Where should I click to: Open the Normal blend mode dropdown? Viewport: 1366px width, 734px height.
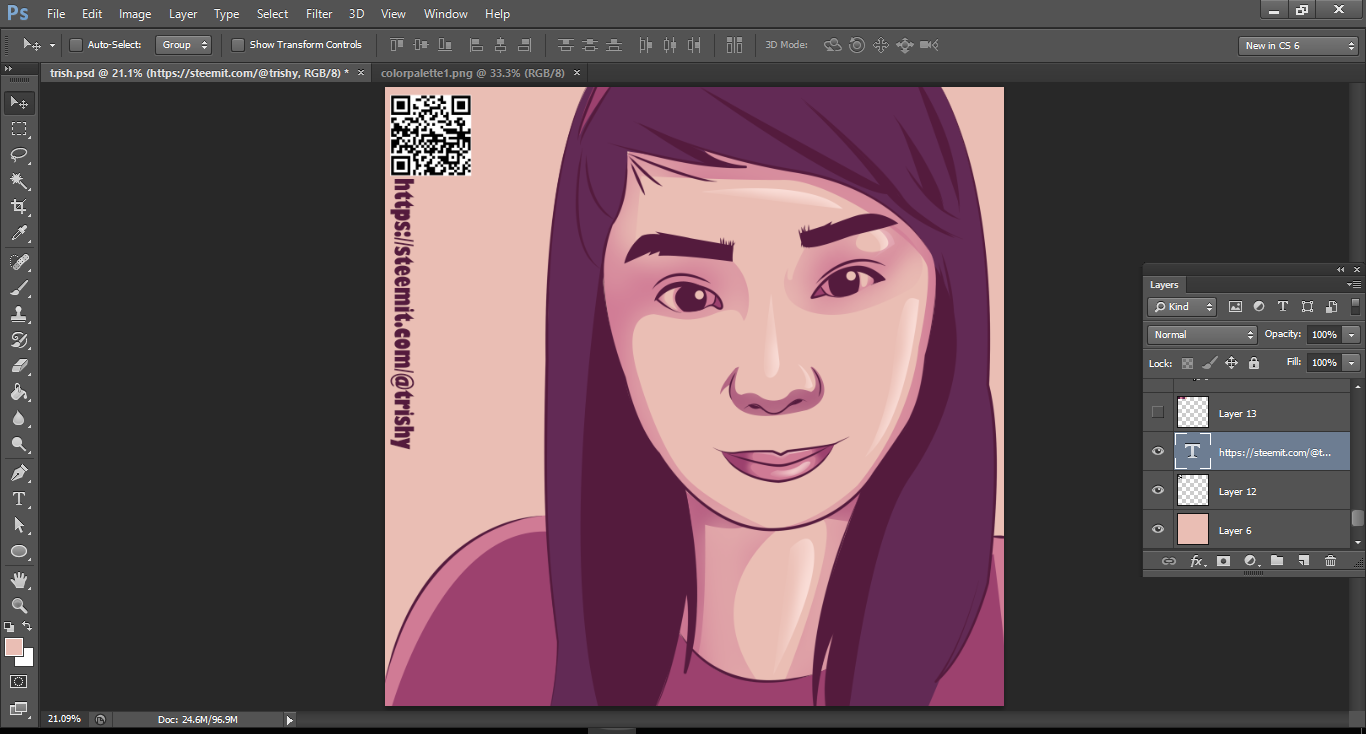[1202, 335]
